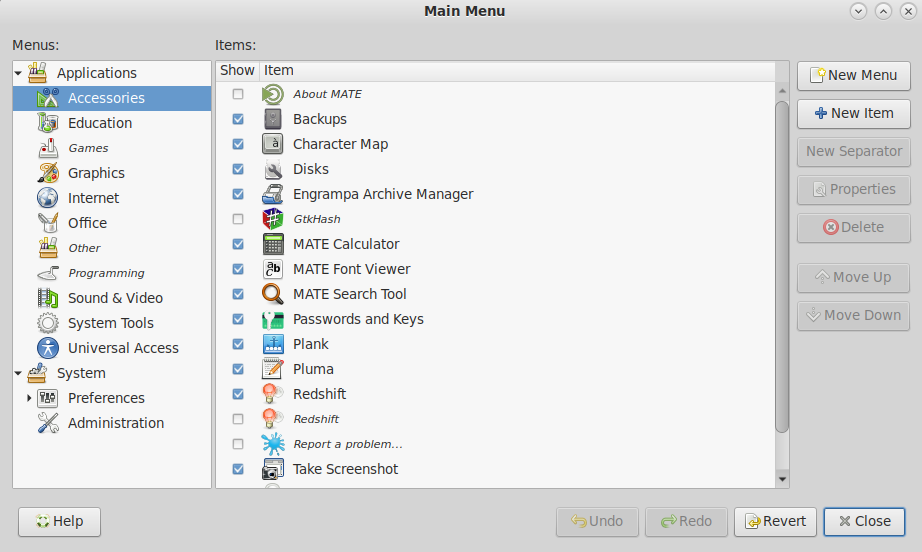The image size is (922, 552).
Task: Click the Pluma notepad icon
Action: pos(273,369)
